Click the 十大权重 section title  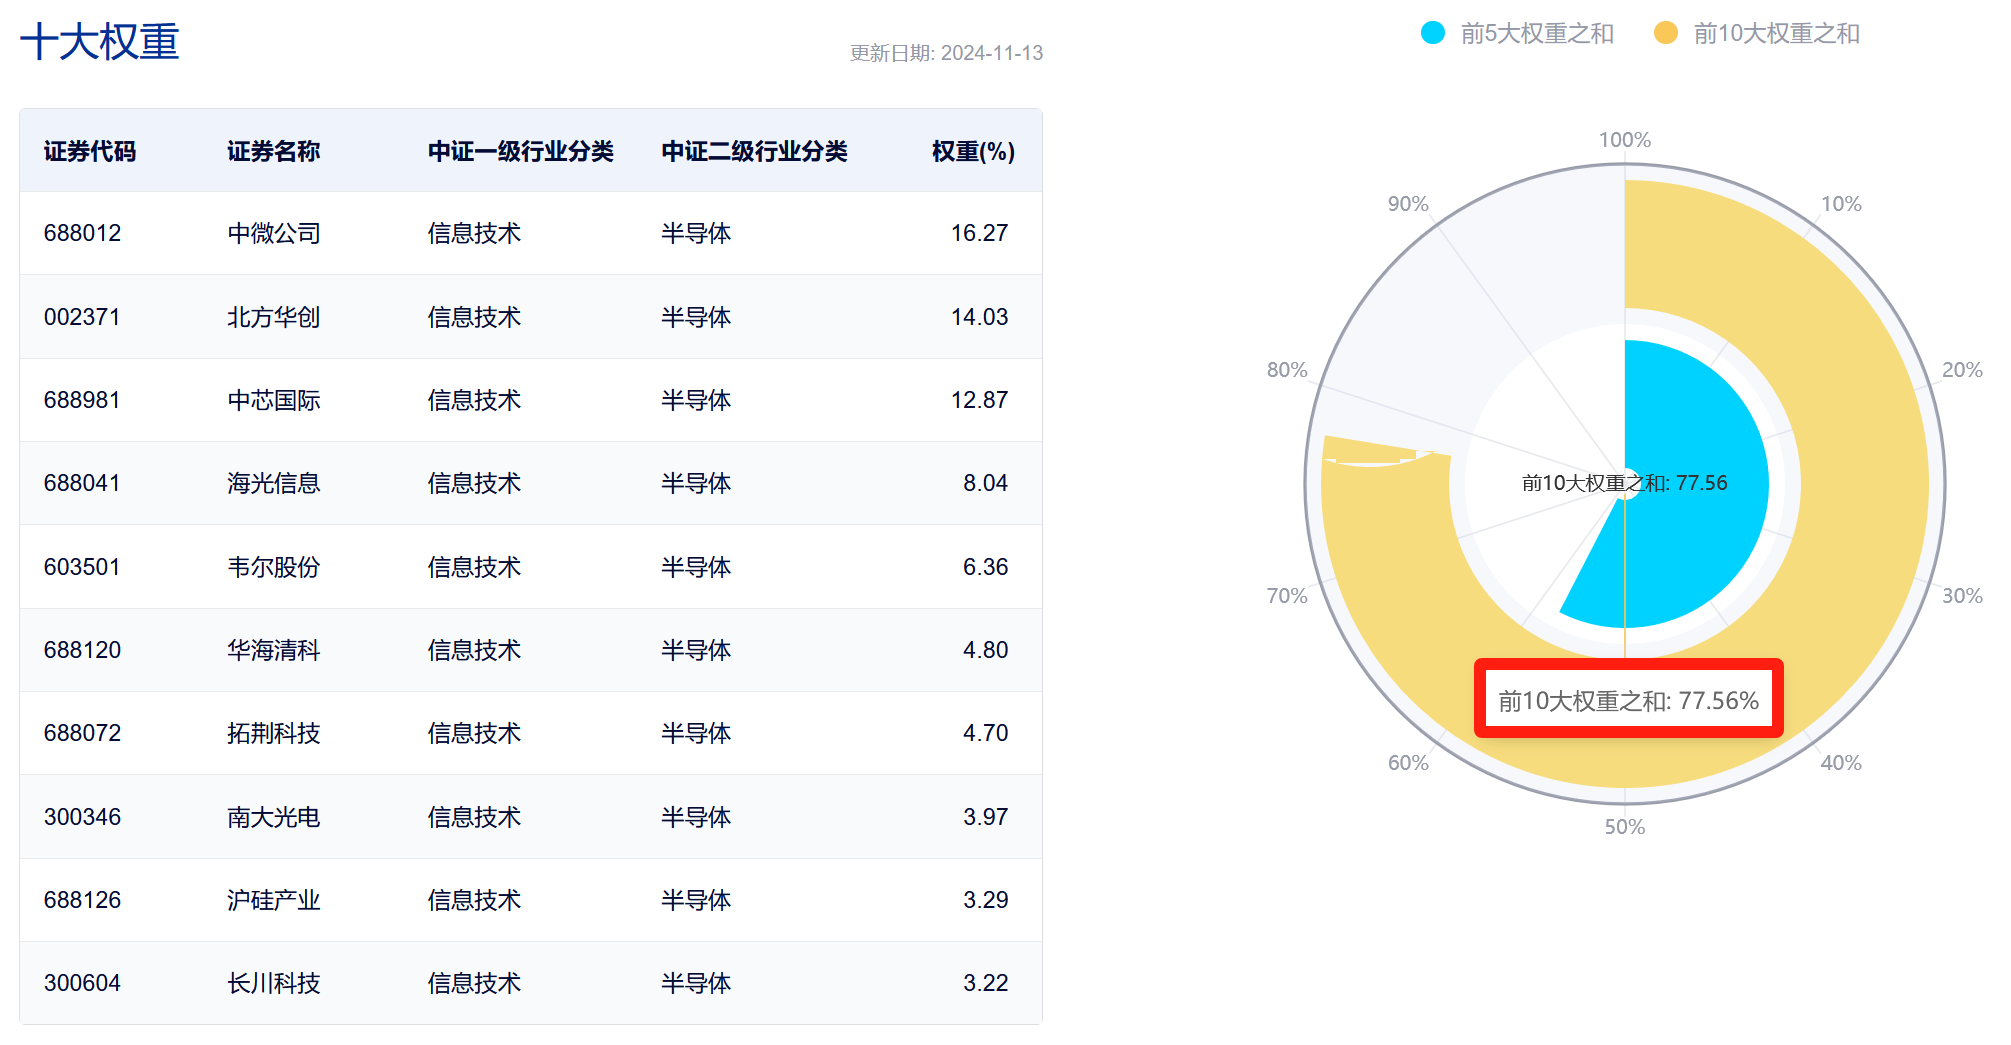(99, 42)
